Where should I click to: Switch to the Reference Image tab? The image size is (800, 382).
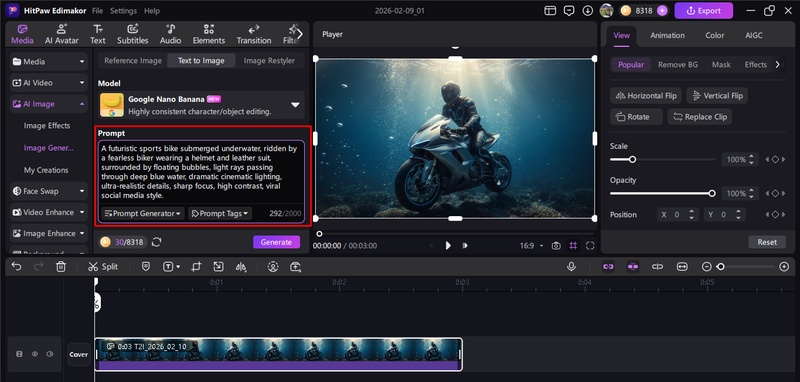pyautogui.click(x=133, y=61)
